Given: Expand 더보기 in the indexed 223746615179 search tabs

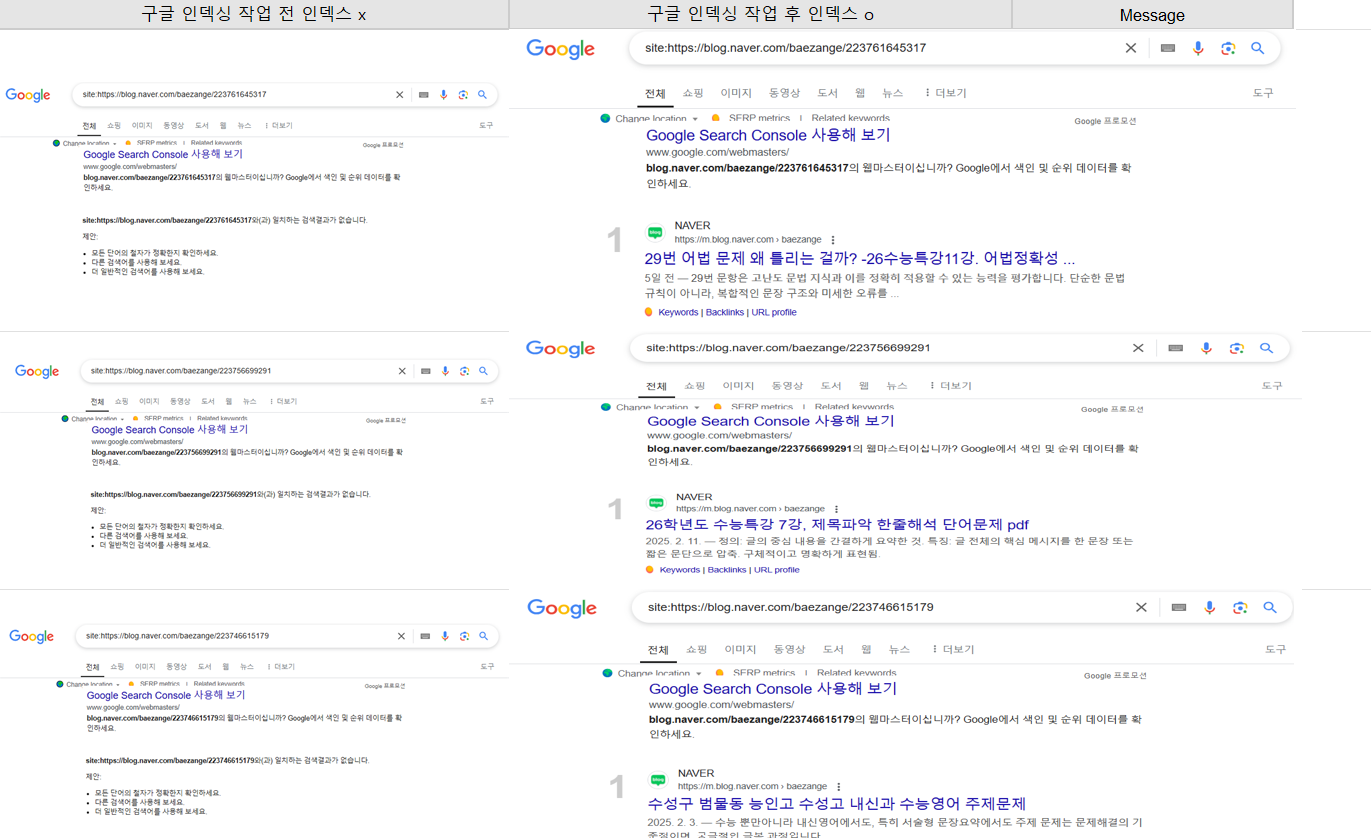Looking at the screenshot, I should [952, 649].
